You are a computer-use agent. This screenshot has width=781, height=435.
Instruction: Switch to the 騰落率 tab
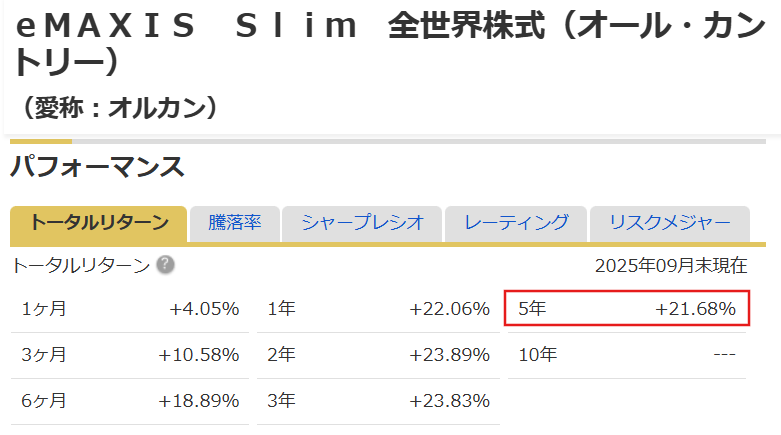pos(235,223)
